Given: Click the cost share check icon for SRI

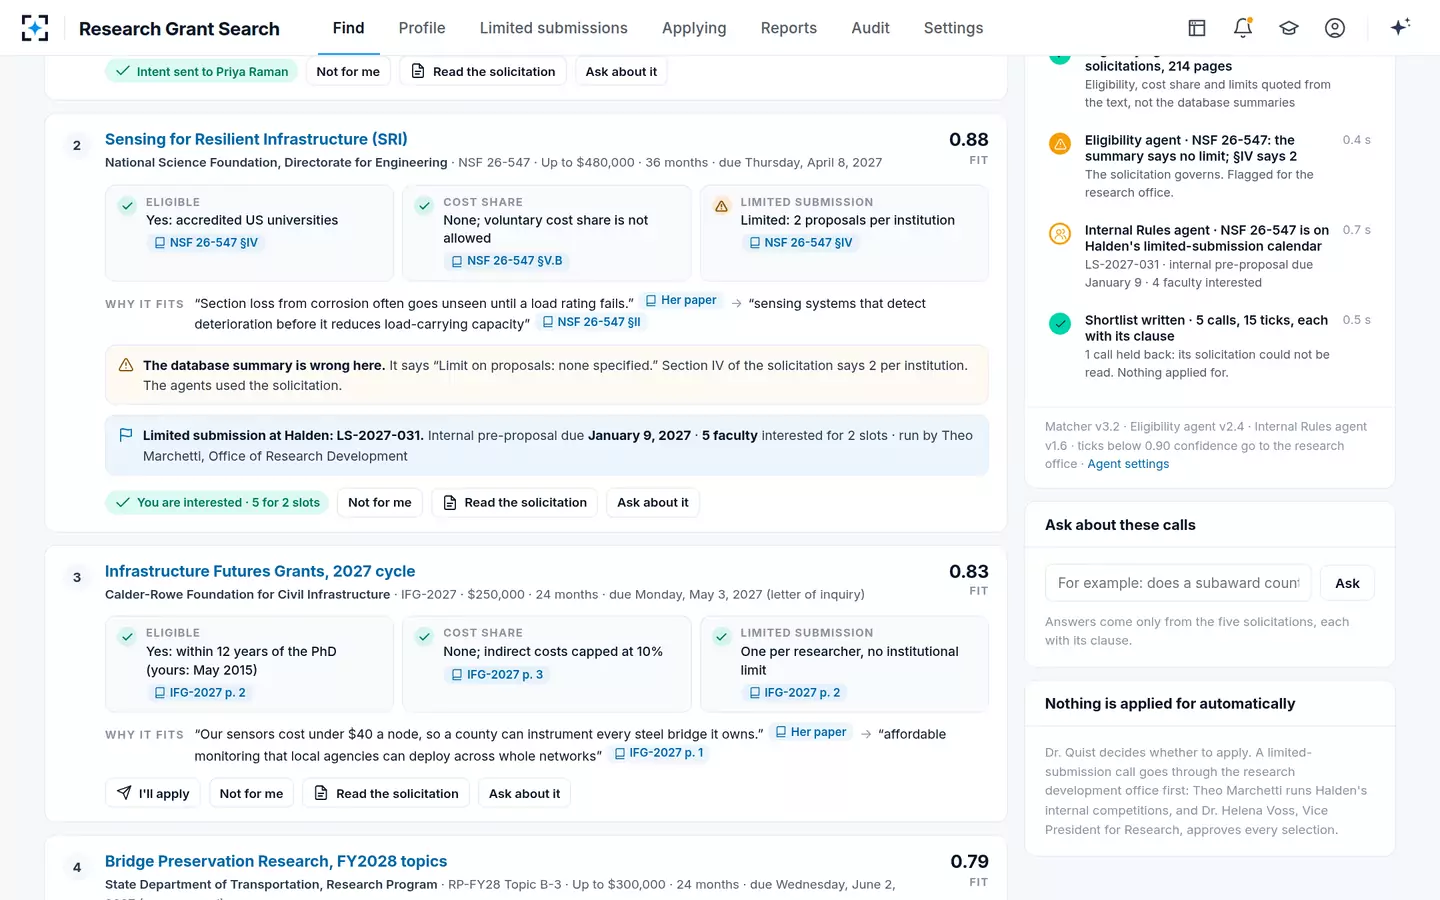Looking at the screenshot, I should tap(424, 206).
